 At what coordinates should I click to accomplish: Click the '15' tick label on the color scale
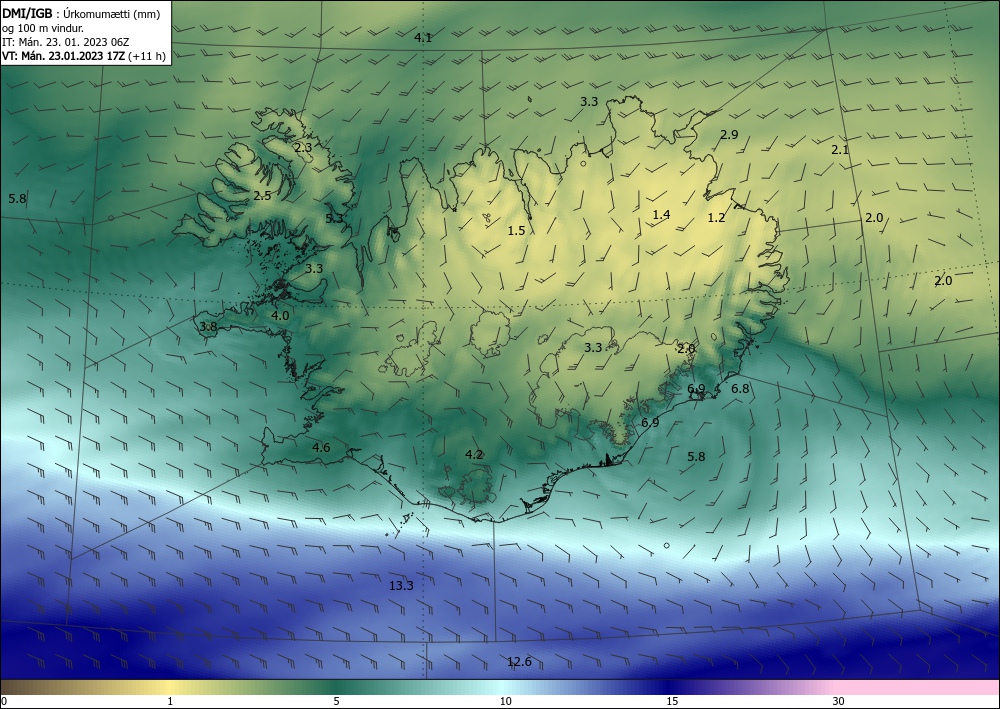[x=672, y=701]
